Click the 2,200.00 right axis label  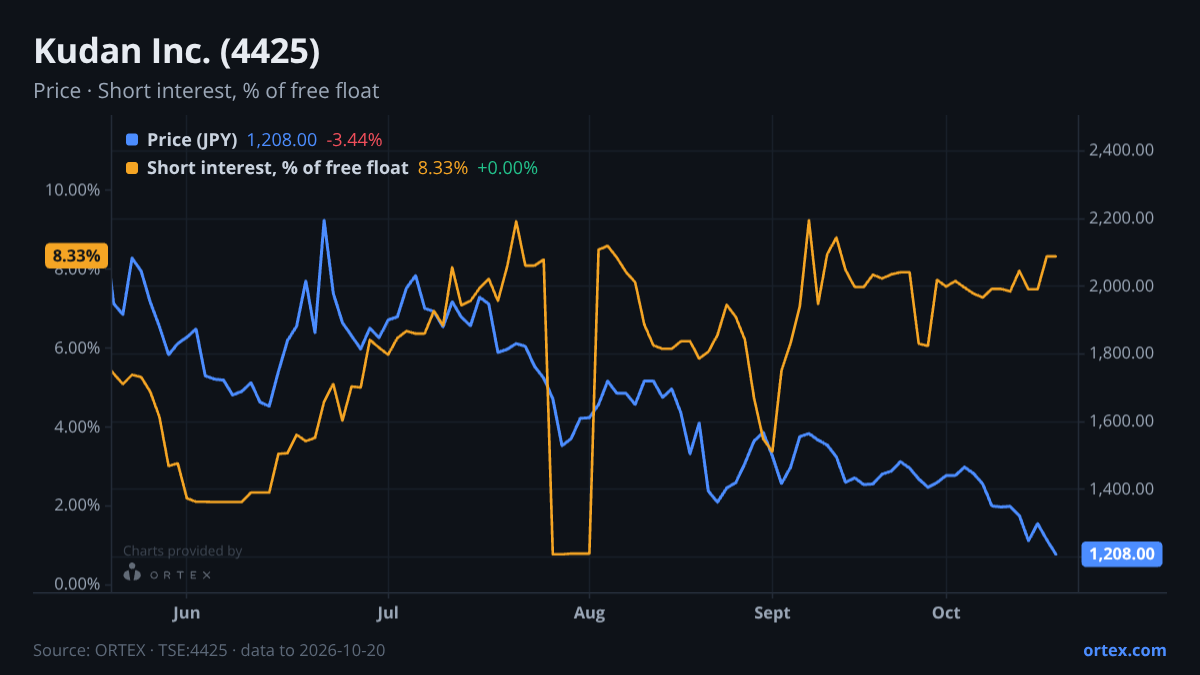pos(1121,218)
